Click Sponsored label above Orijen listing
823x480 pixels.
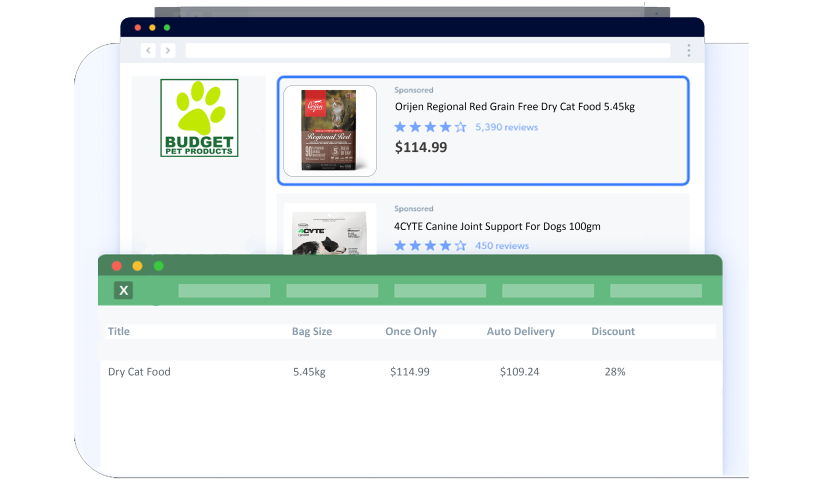[x=414, y=90]
